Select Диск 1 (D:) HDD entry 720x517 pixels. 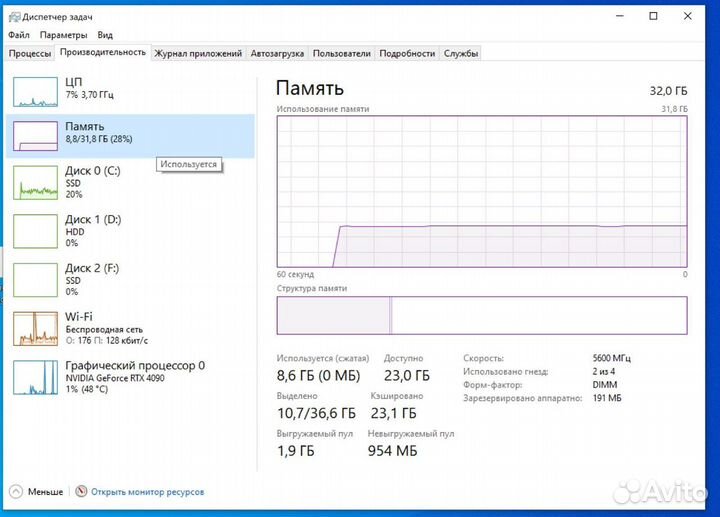pyautogui.click(x=130, y=231)
